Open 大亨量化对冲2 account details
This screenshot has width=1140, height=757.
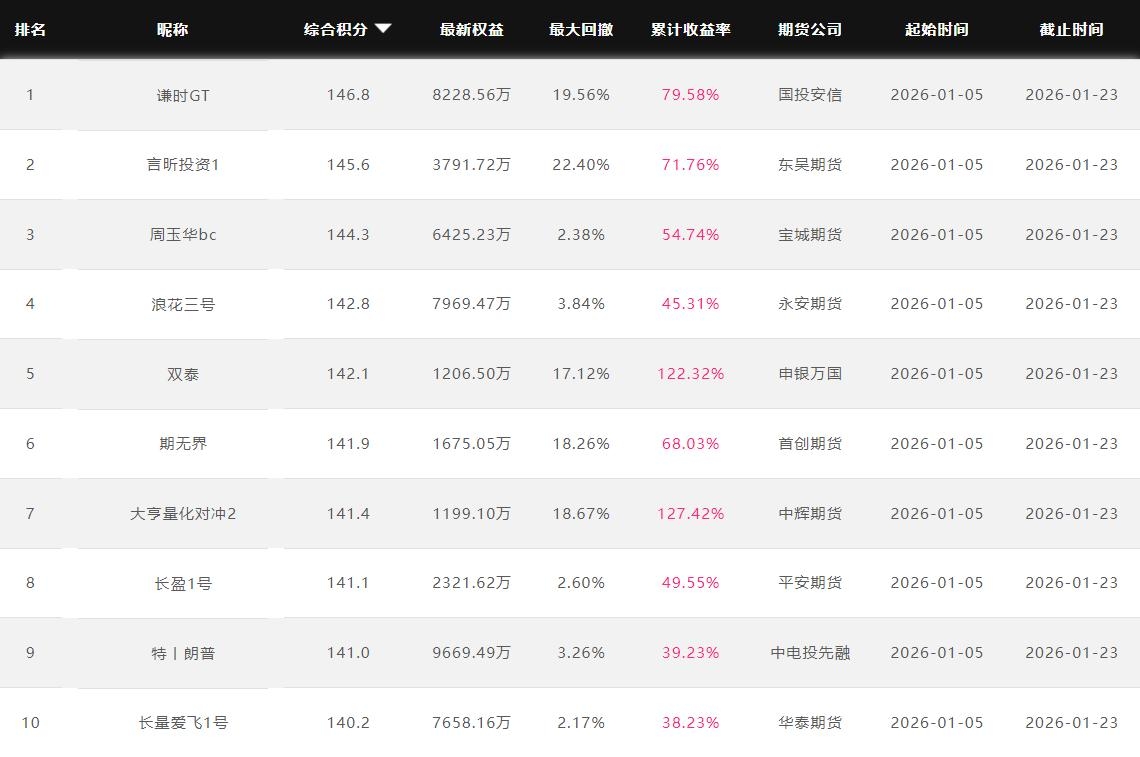point(183,514)
